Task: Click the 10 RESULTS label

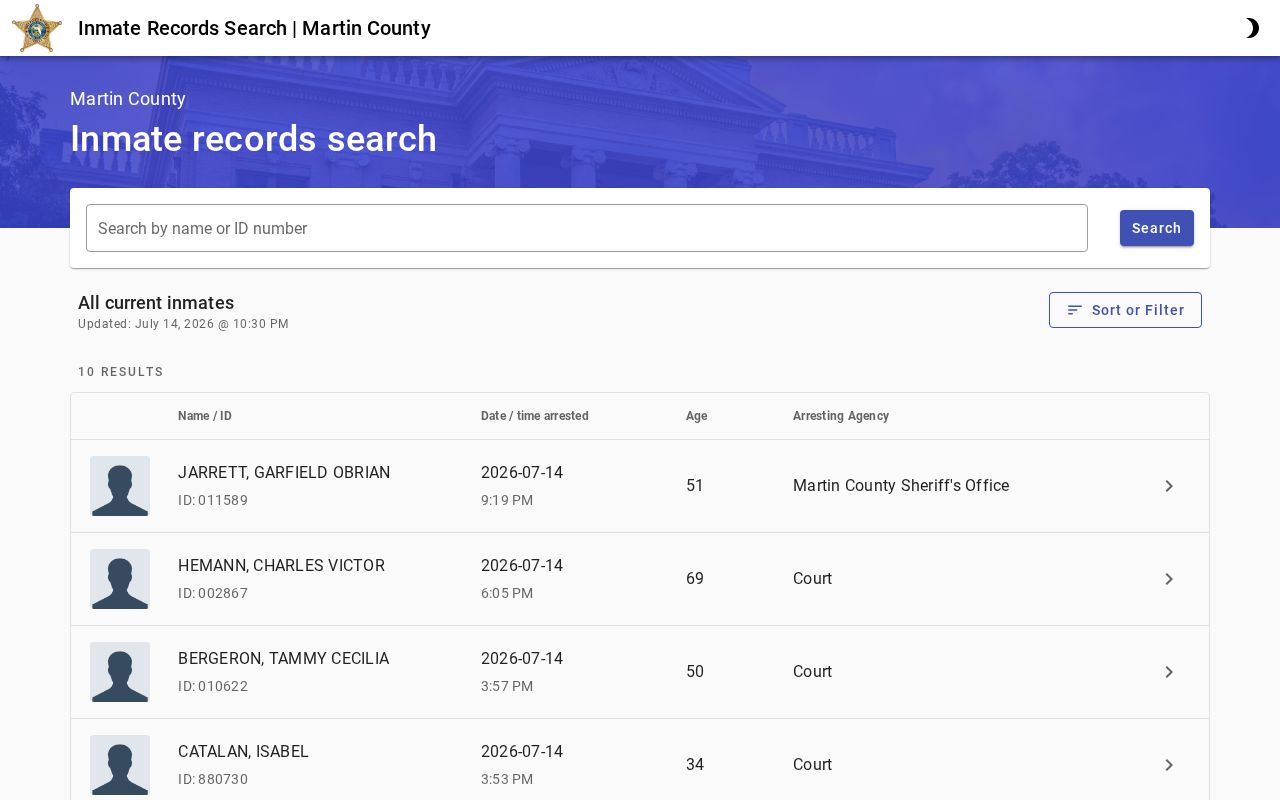Action: [121, 372]
